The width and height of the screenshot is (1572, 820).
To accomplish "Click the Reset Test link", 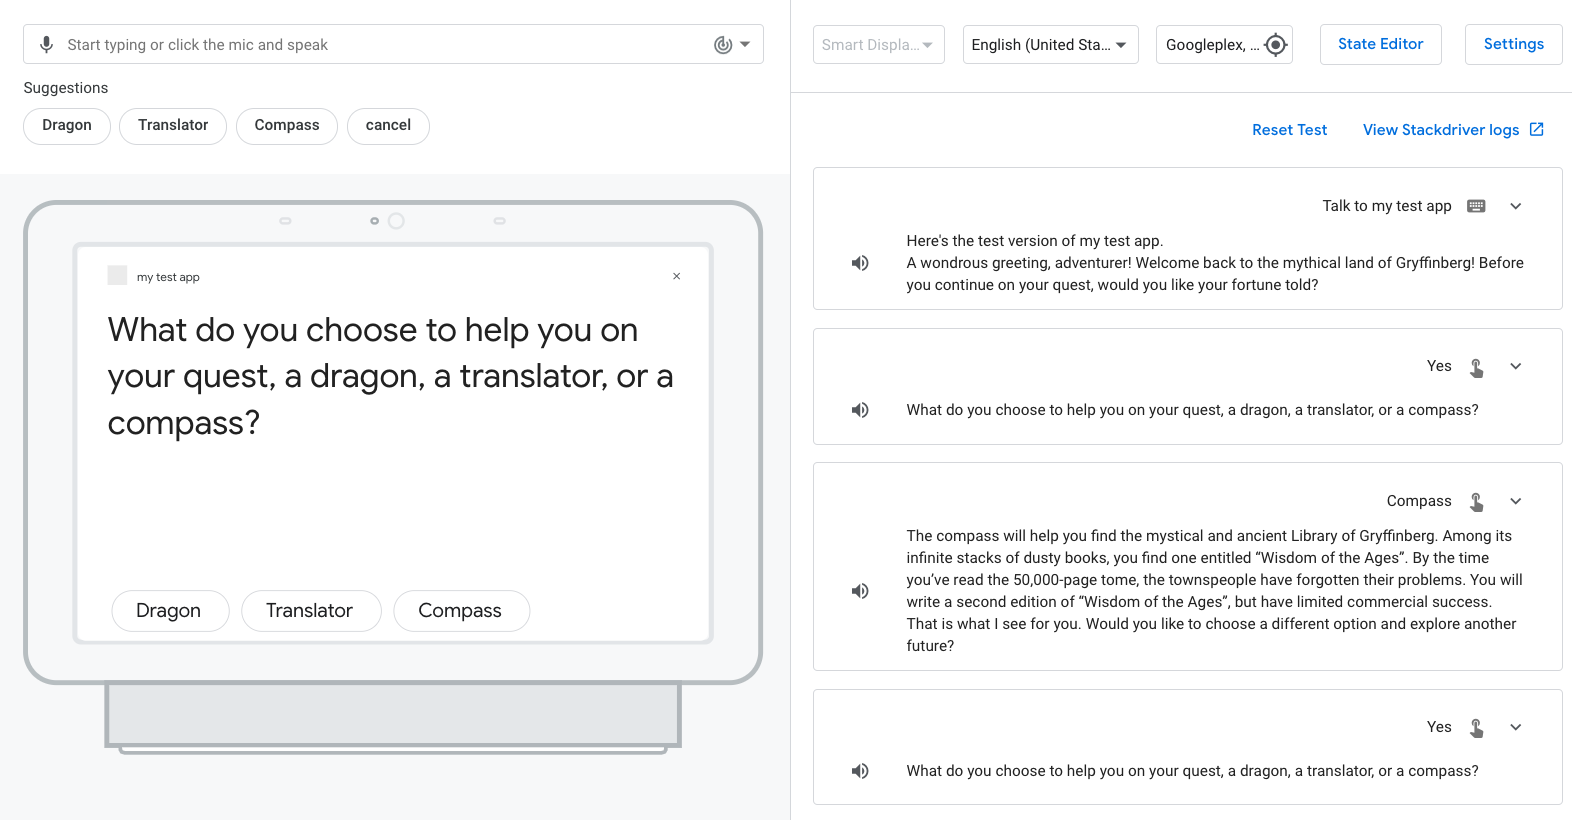I will pyautogui.click(x=1289, y=130).
